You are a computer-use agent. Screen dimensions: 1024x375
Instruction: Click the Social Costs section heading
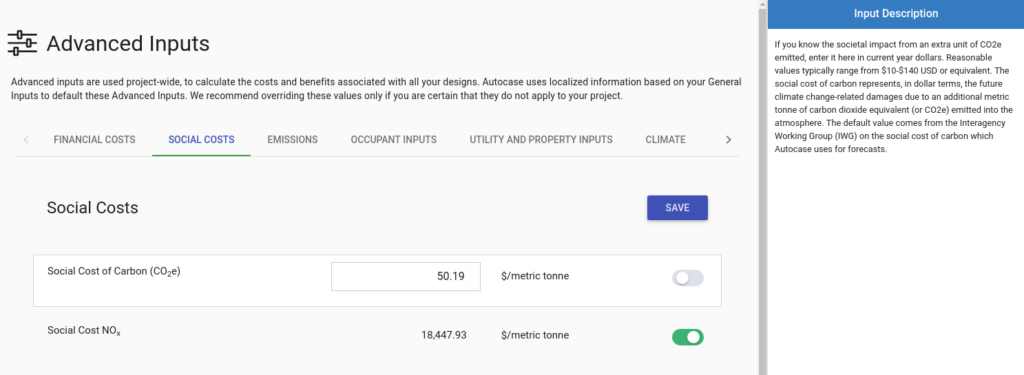pyautogui.click(x=93, y=208)
